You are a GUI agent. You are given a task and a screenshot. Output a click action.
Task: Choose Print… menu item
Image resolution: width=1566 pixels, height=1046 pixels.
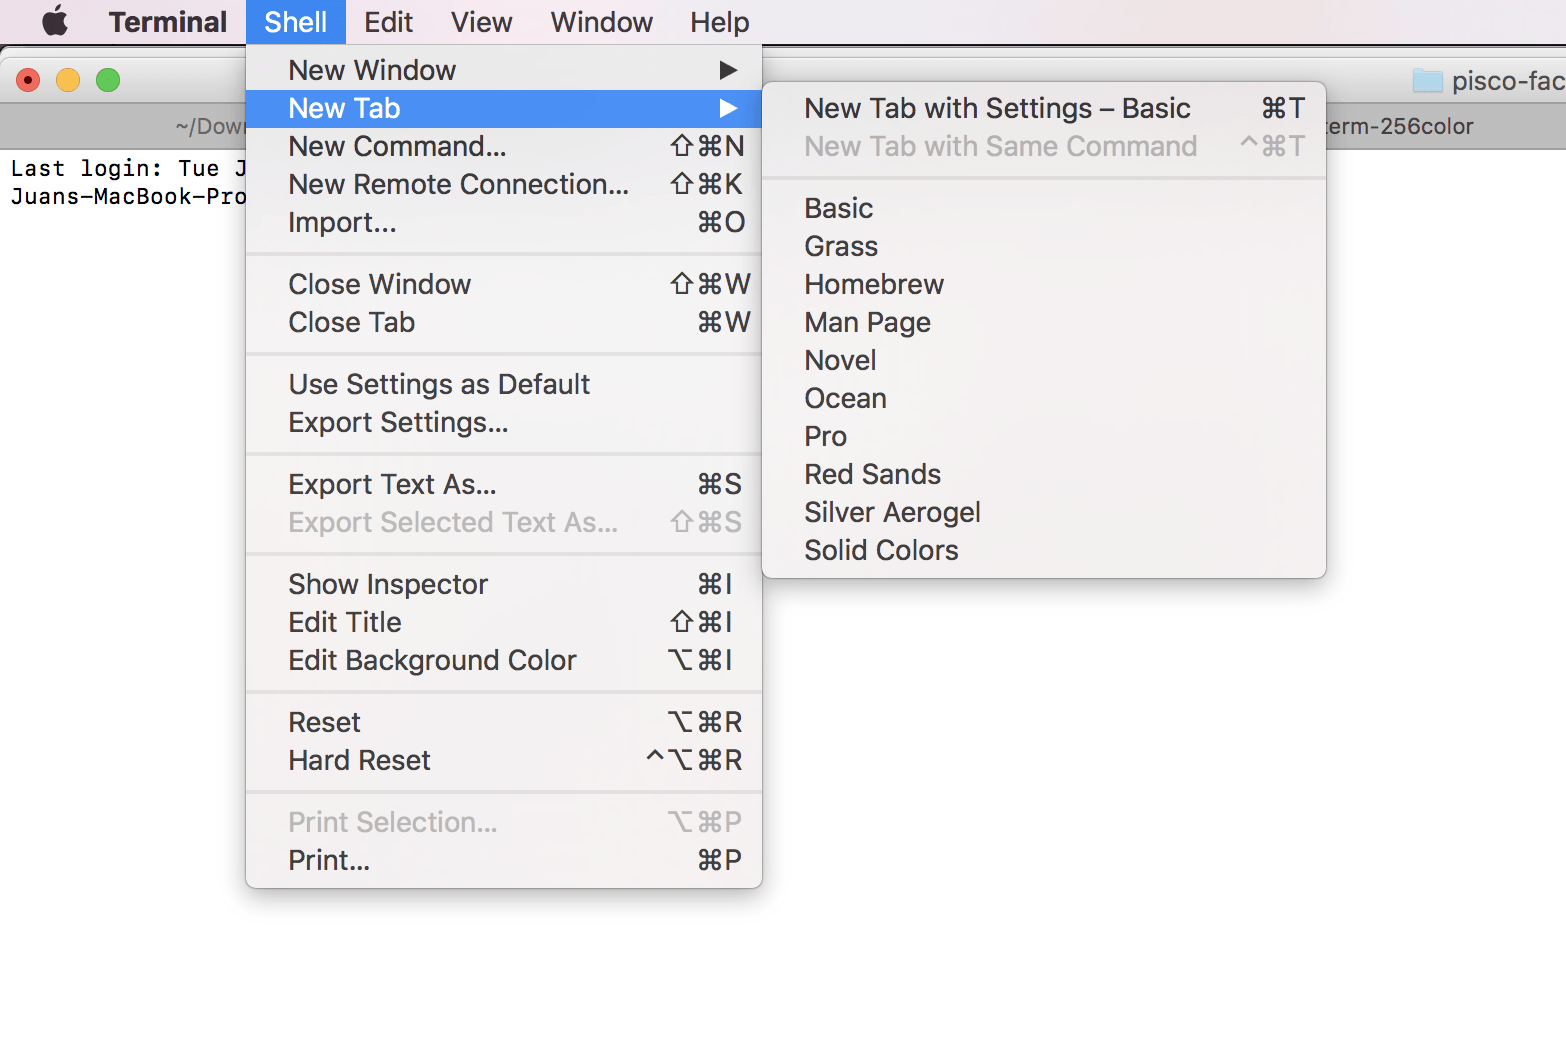pyautogui.click(x=504, y=860)
